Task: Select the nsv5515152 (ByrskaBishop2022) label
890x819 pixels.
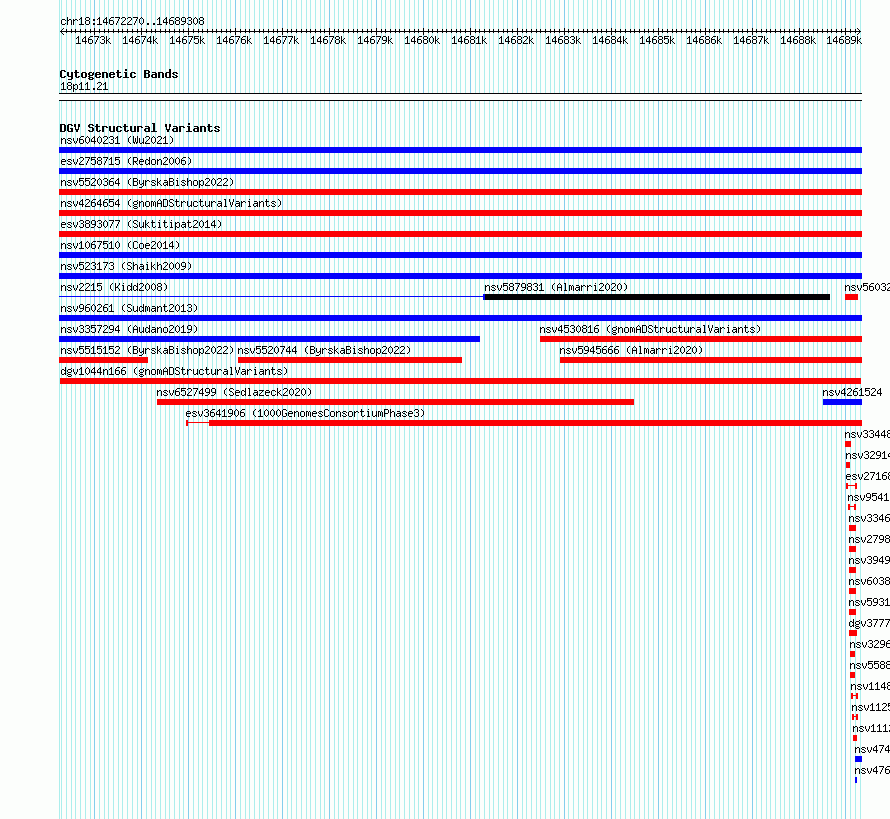Action: (x=147, y=350)
